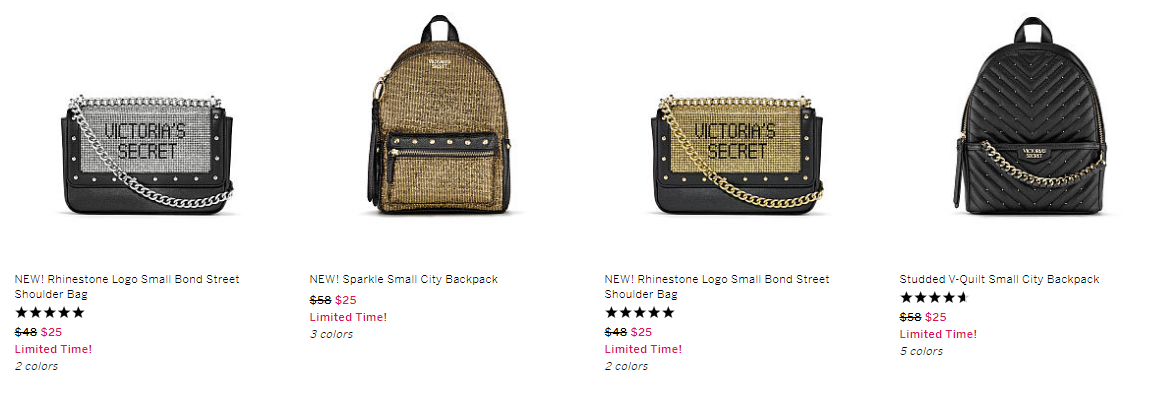1152x394 pixels.
Task: Open the silver-chain Rhinestone Logo shoulder bag image
Action: coord(148,154)
